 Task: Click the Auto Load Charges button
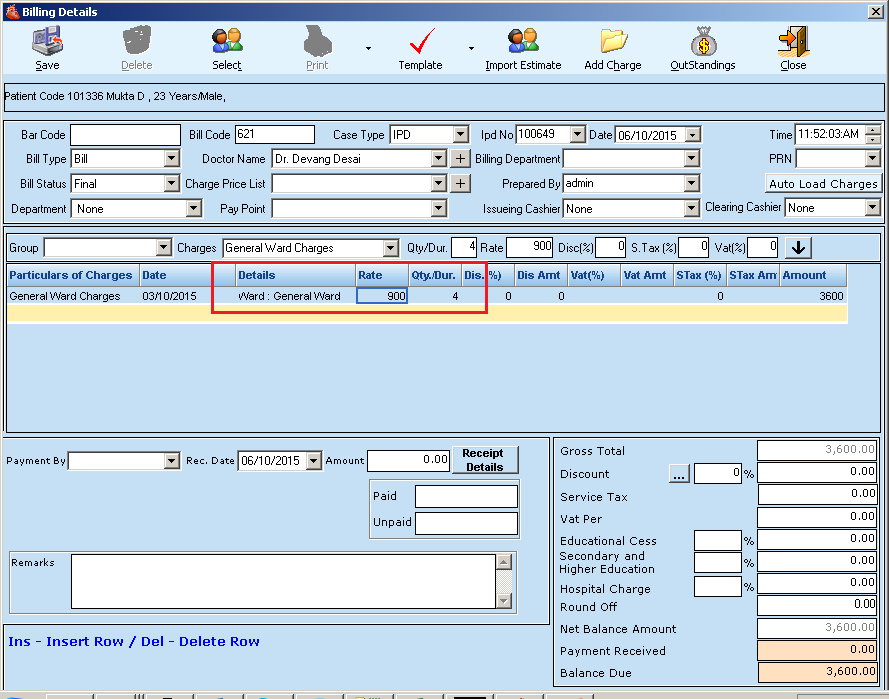[823, 184]
